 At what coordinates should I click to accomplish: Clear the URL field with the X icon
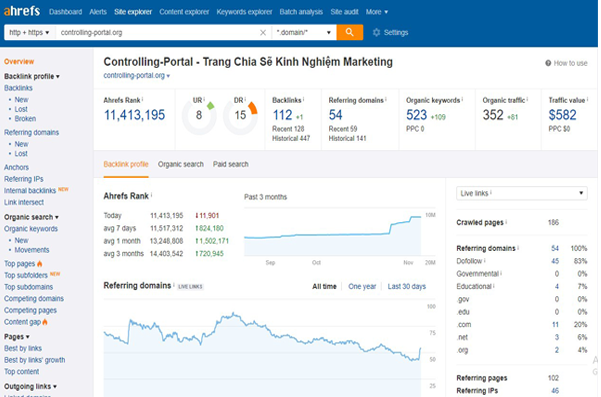click(263, 33)
